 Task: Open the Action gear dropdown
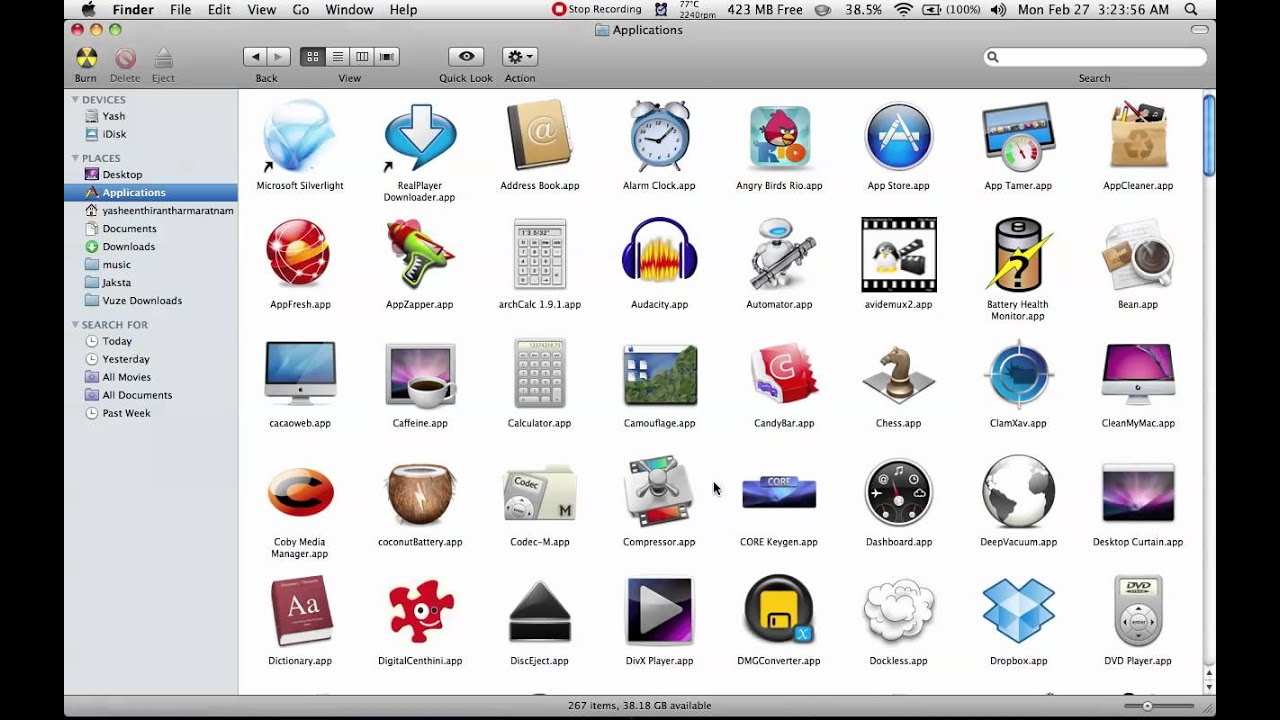(x=519, y=57)
